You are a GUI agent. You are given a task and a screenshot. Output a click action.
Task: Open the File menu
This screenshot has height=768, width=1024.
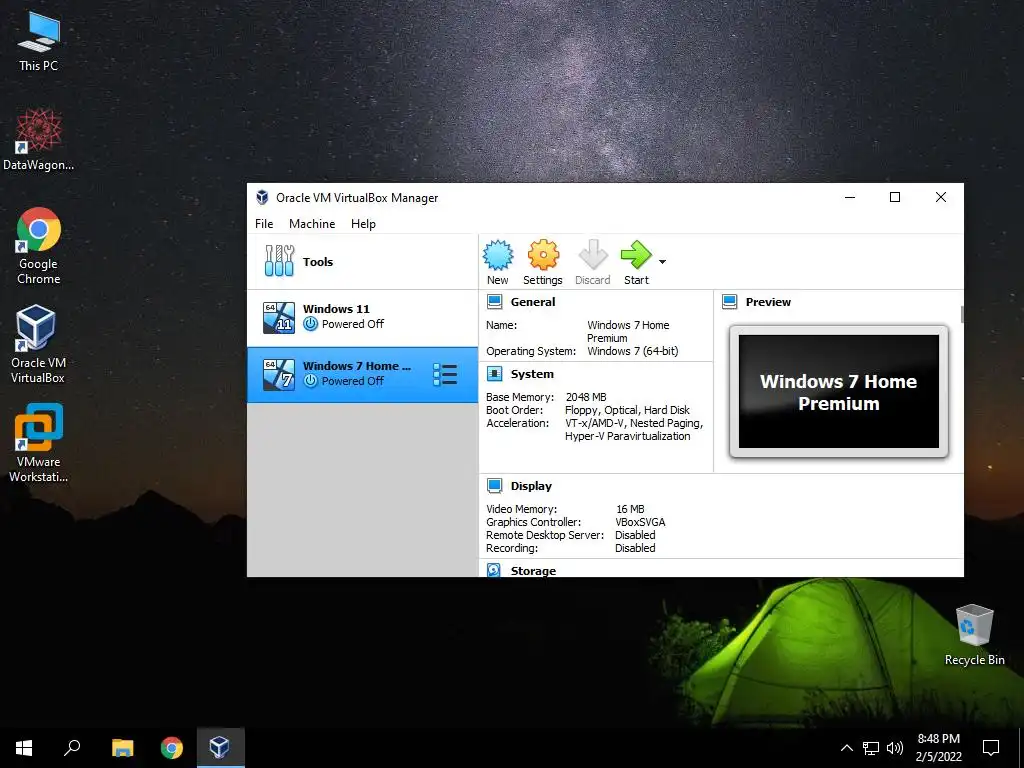pos(264,223)
